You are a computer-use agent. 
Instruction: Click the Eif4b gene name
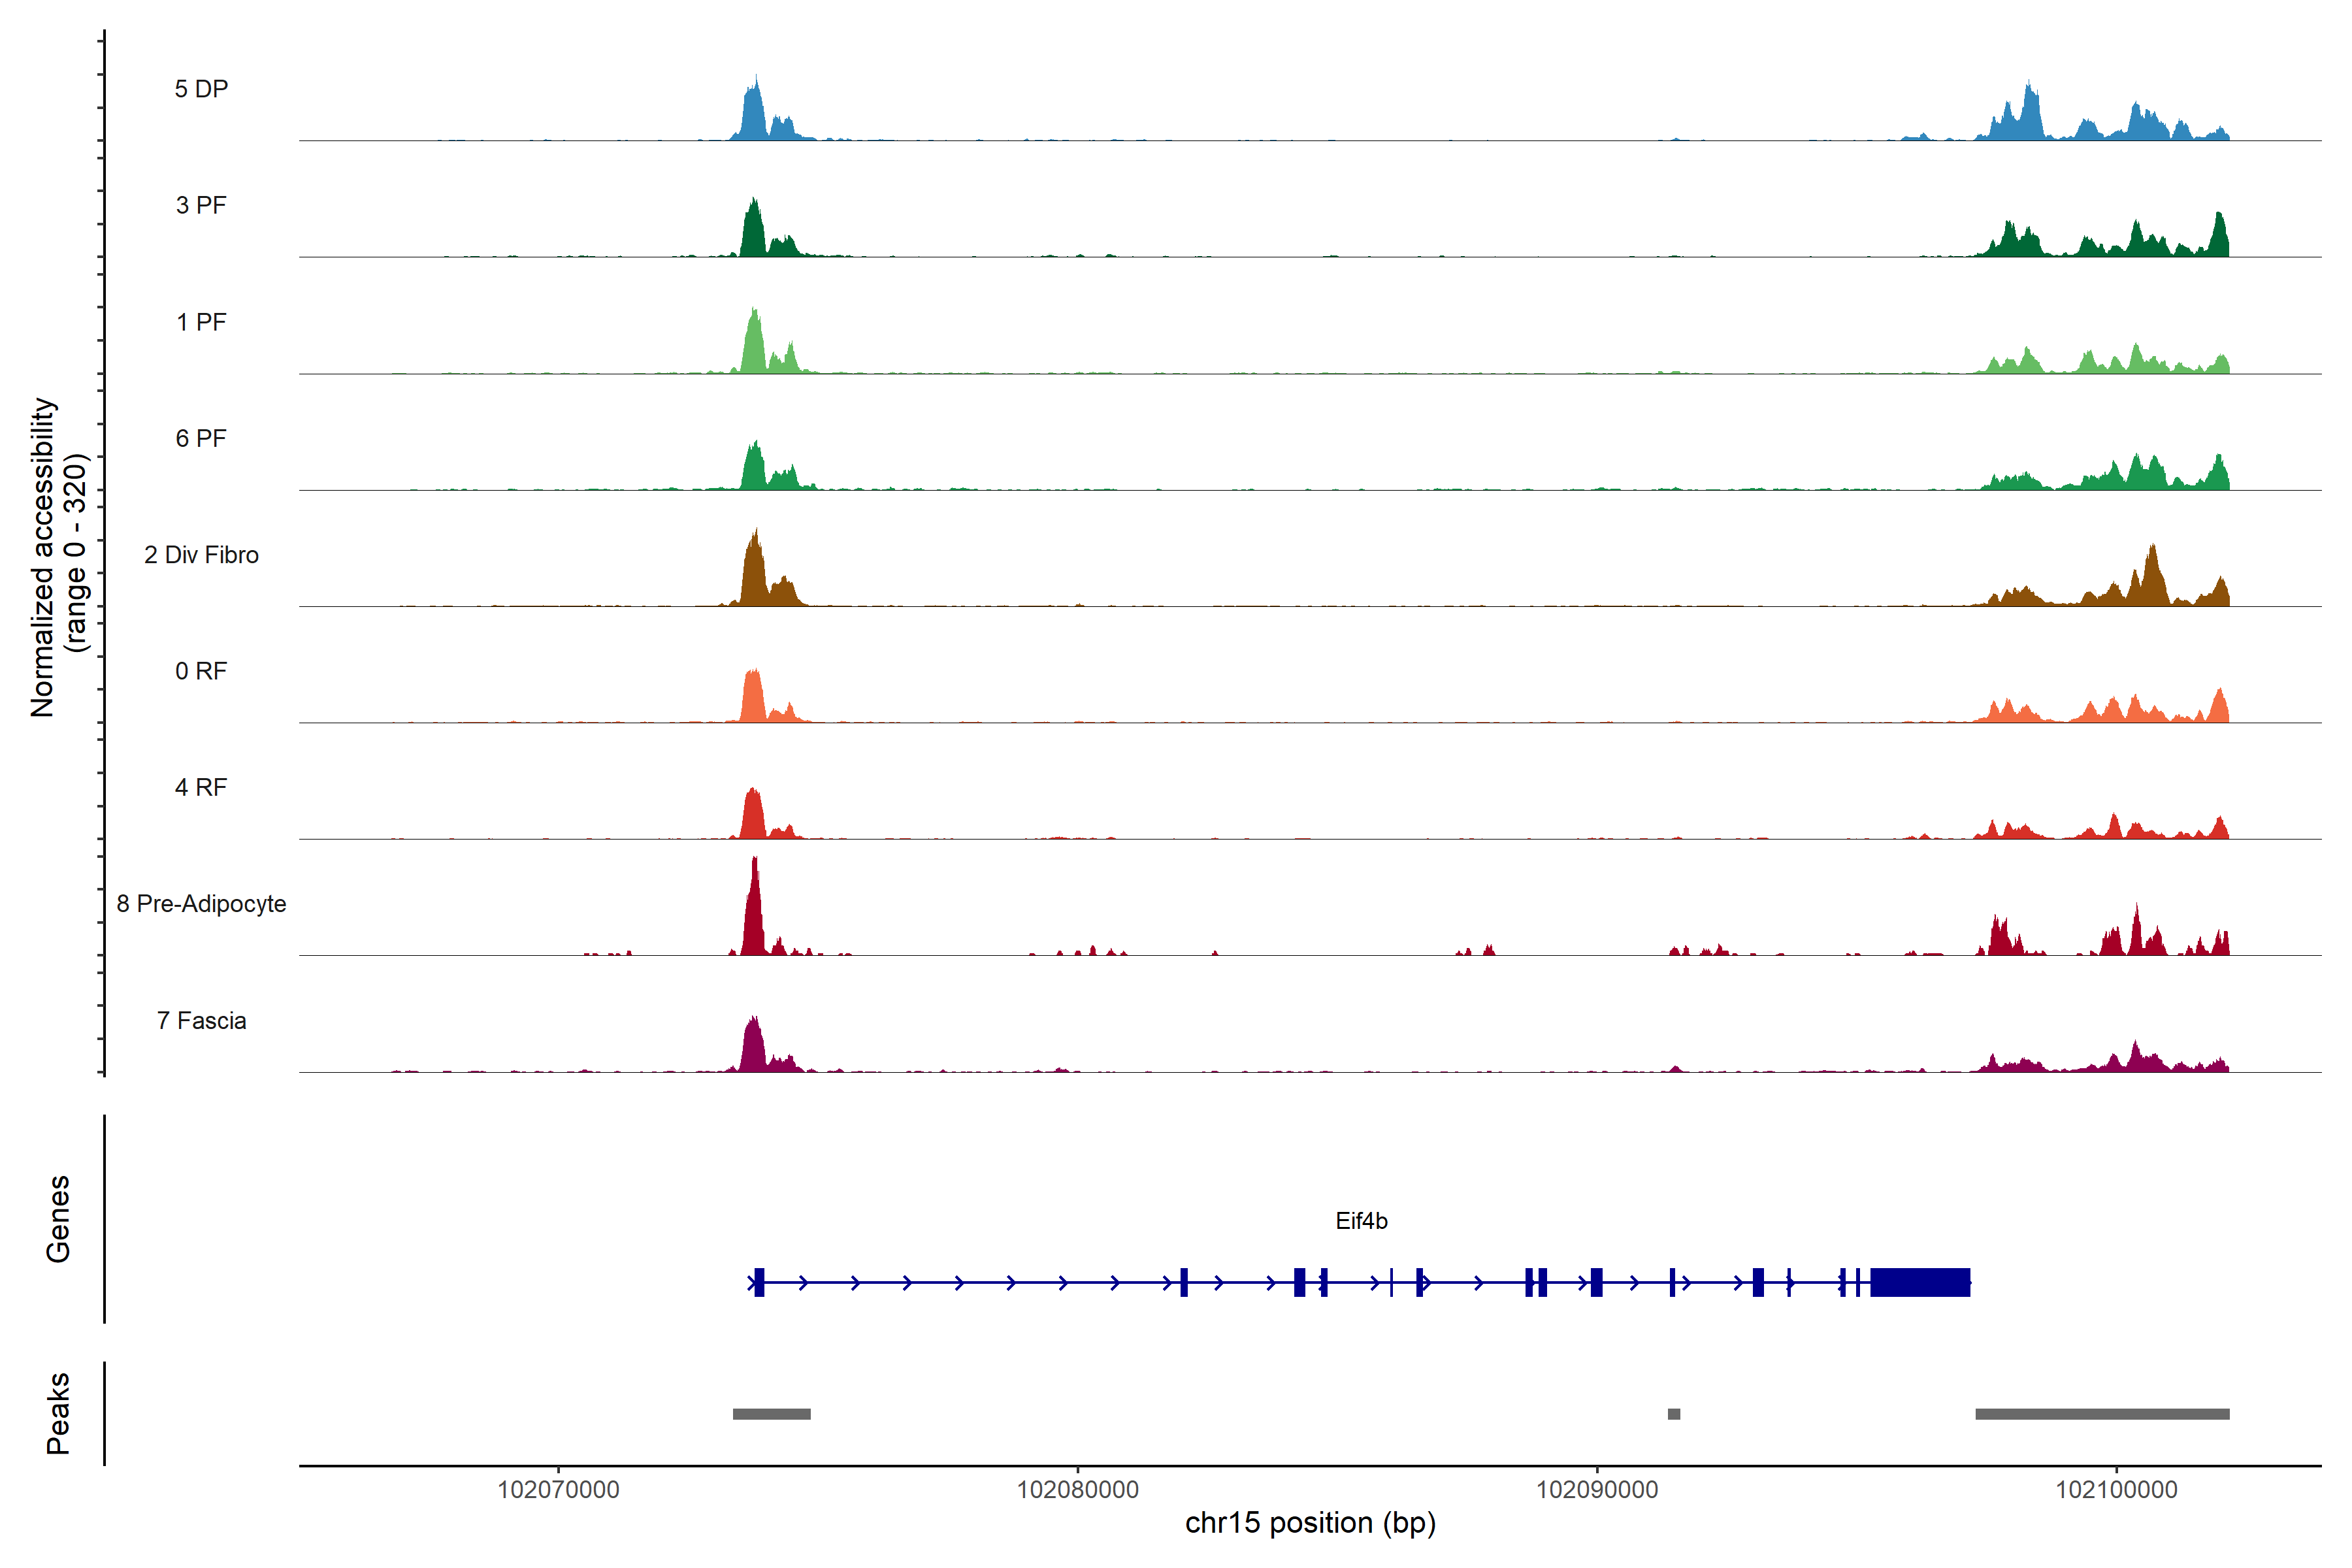[1361, 1221]
